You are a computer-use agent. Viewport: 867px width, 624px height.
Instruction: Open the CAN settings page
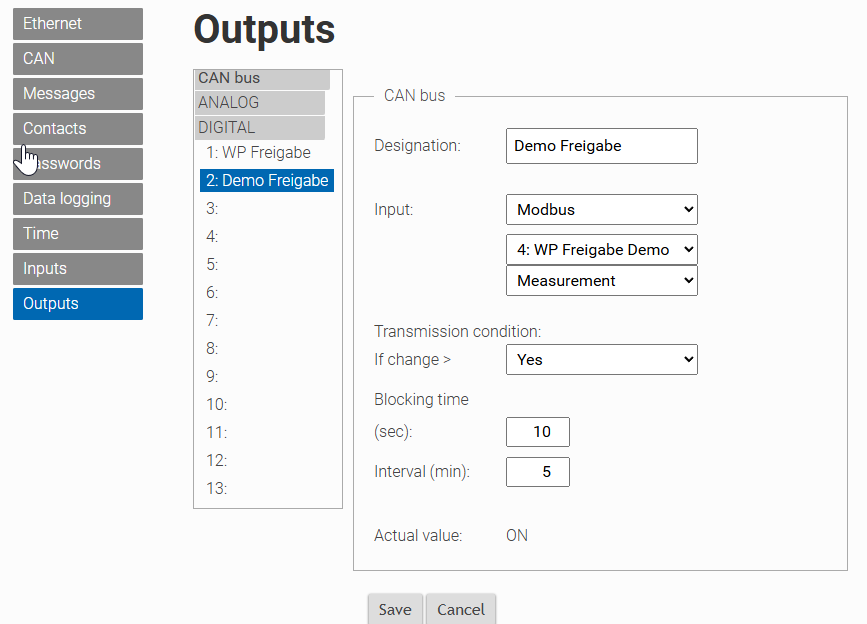point(78,59)
